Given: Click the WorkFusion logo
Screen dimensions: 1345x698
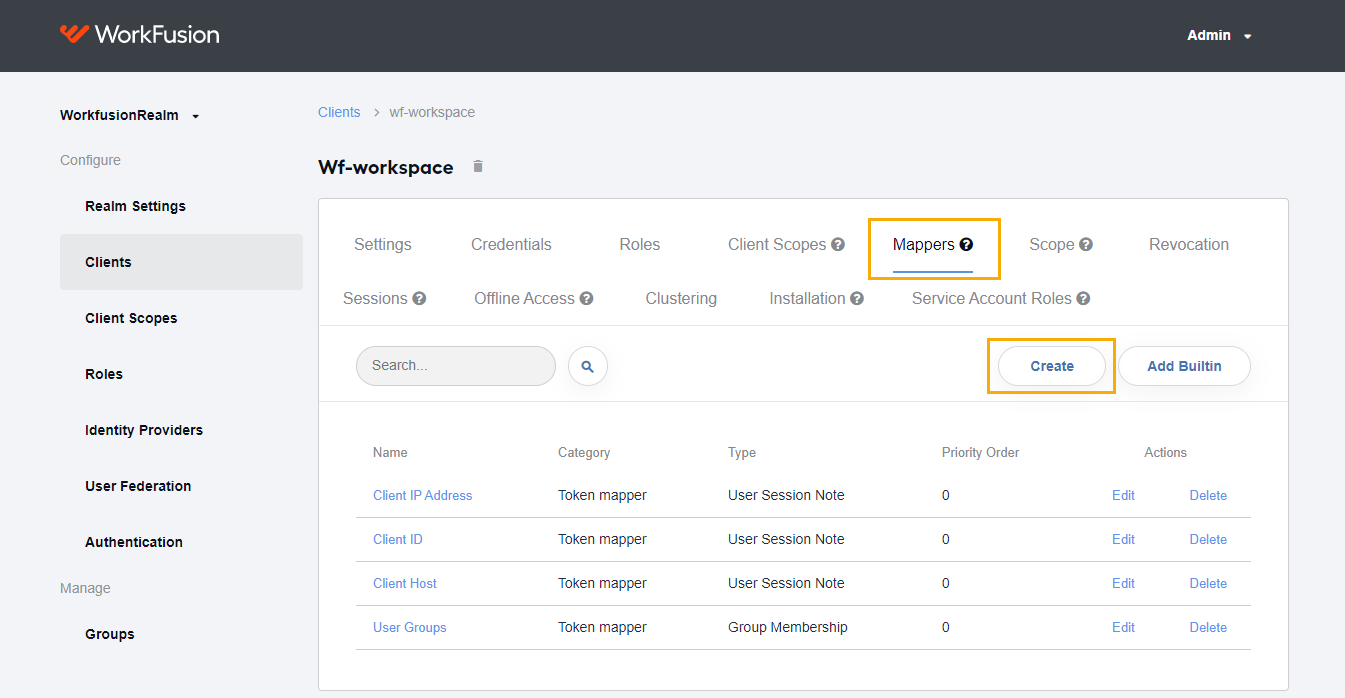Looking at the screenshot, I should pyautogui.click(x=139, y=34).
